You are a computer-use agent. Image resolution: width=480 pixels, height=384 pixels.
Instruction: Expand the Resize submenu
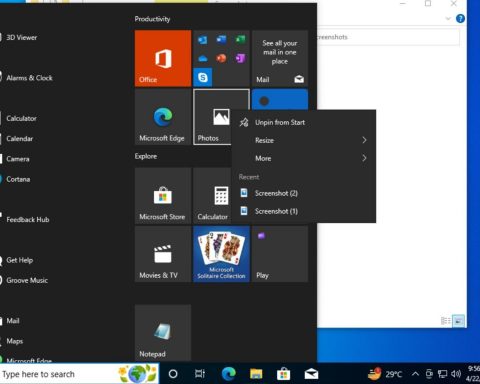tap(304, 140)
